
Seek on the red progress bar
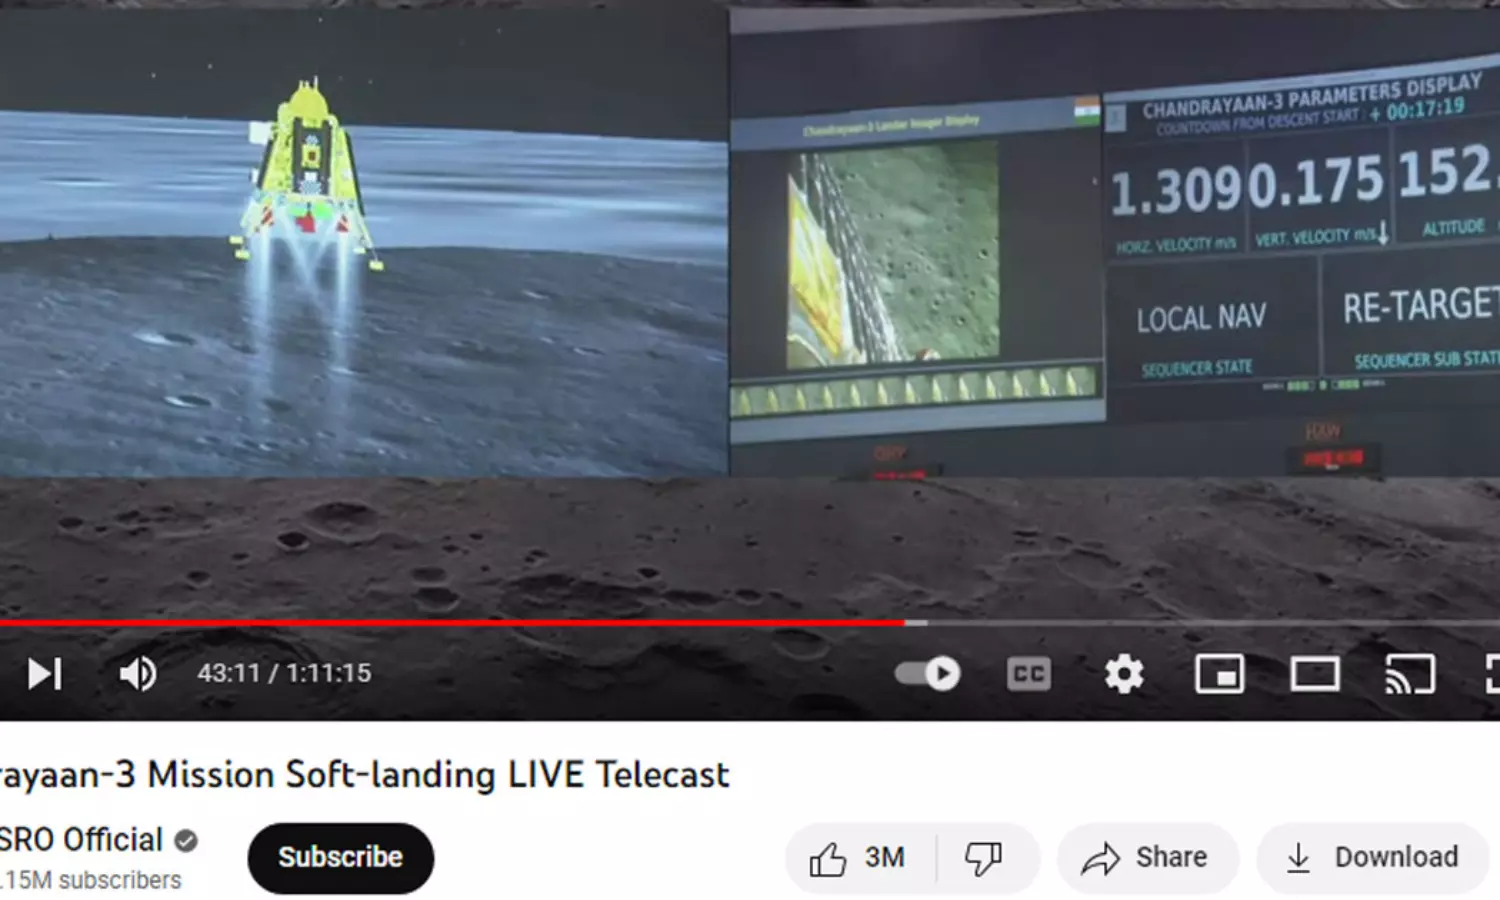pyautogui.click(x=452, y=622)
